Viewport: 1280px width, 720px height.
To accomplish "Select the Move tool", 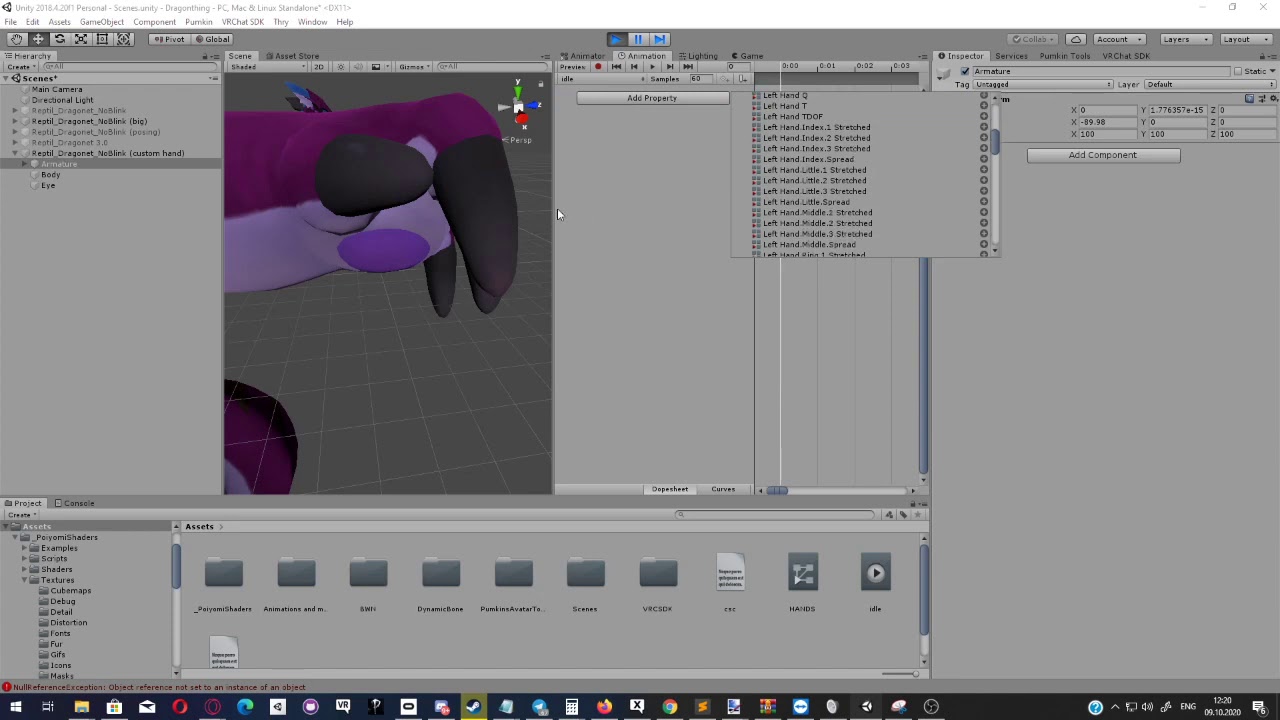I will [x=38, y=39].
